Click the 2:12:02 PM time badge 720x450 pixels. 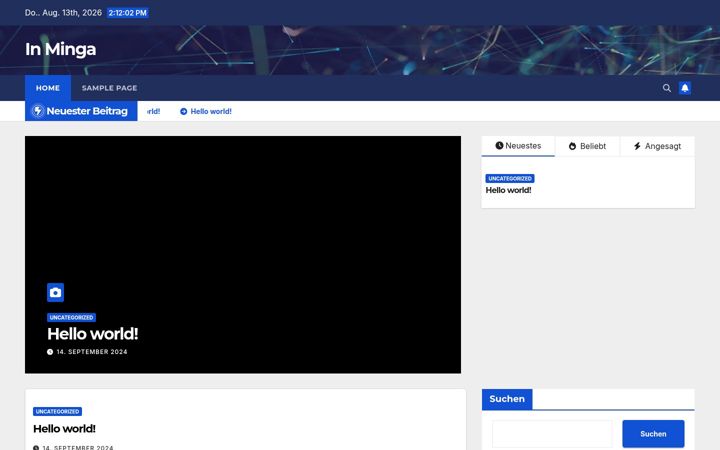128,13
